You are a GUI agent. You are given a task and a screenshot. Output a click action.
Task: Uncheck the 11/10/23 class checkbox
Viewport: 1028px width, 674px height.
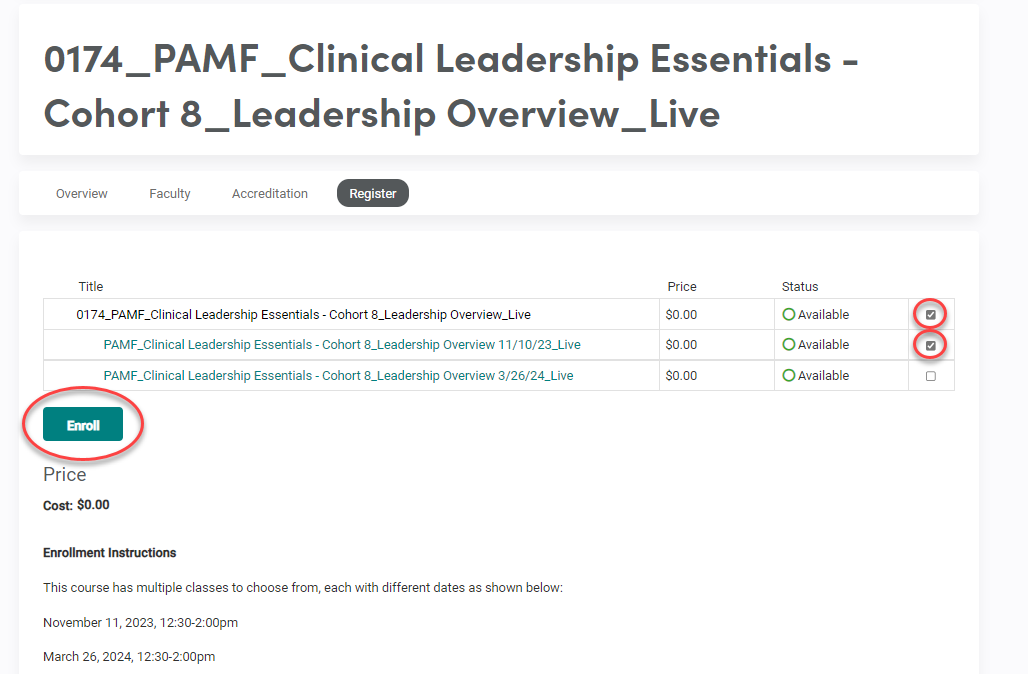coord(931,346)
